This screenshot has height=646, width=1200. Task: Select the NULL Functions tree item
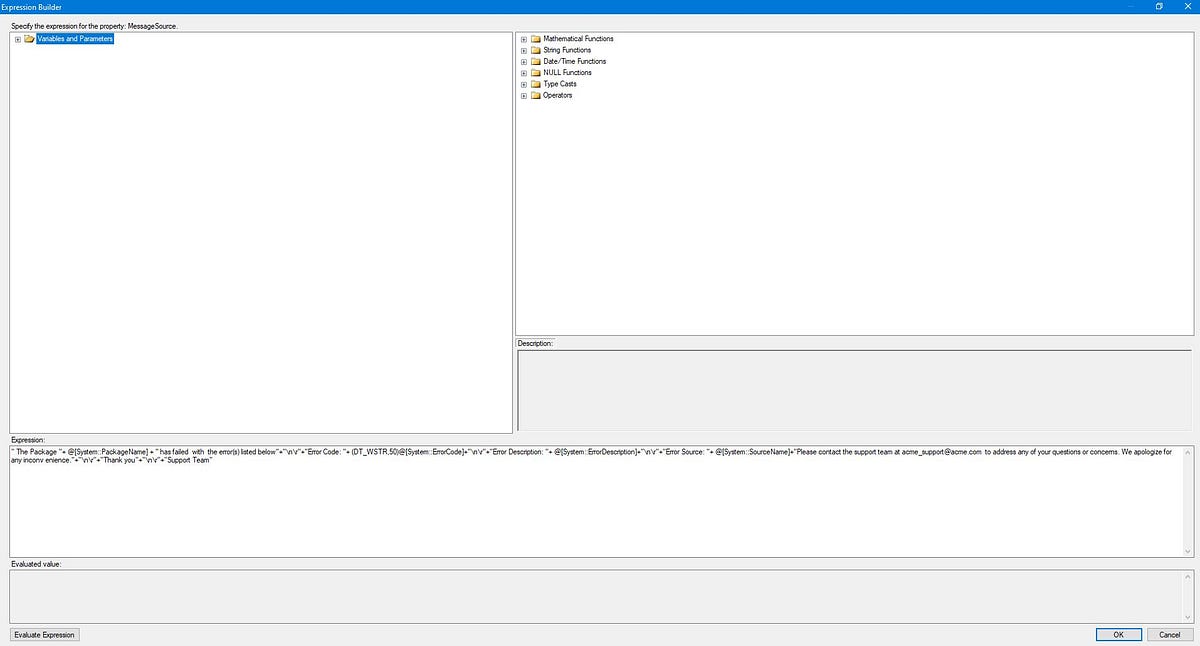click(x=565, y=72)
